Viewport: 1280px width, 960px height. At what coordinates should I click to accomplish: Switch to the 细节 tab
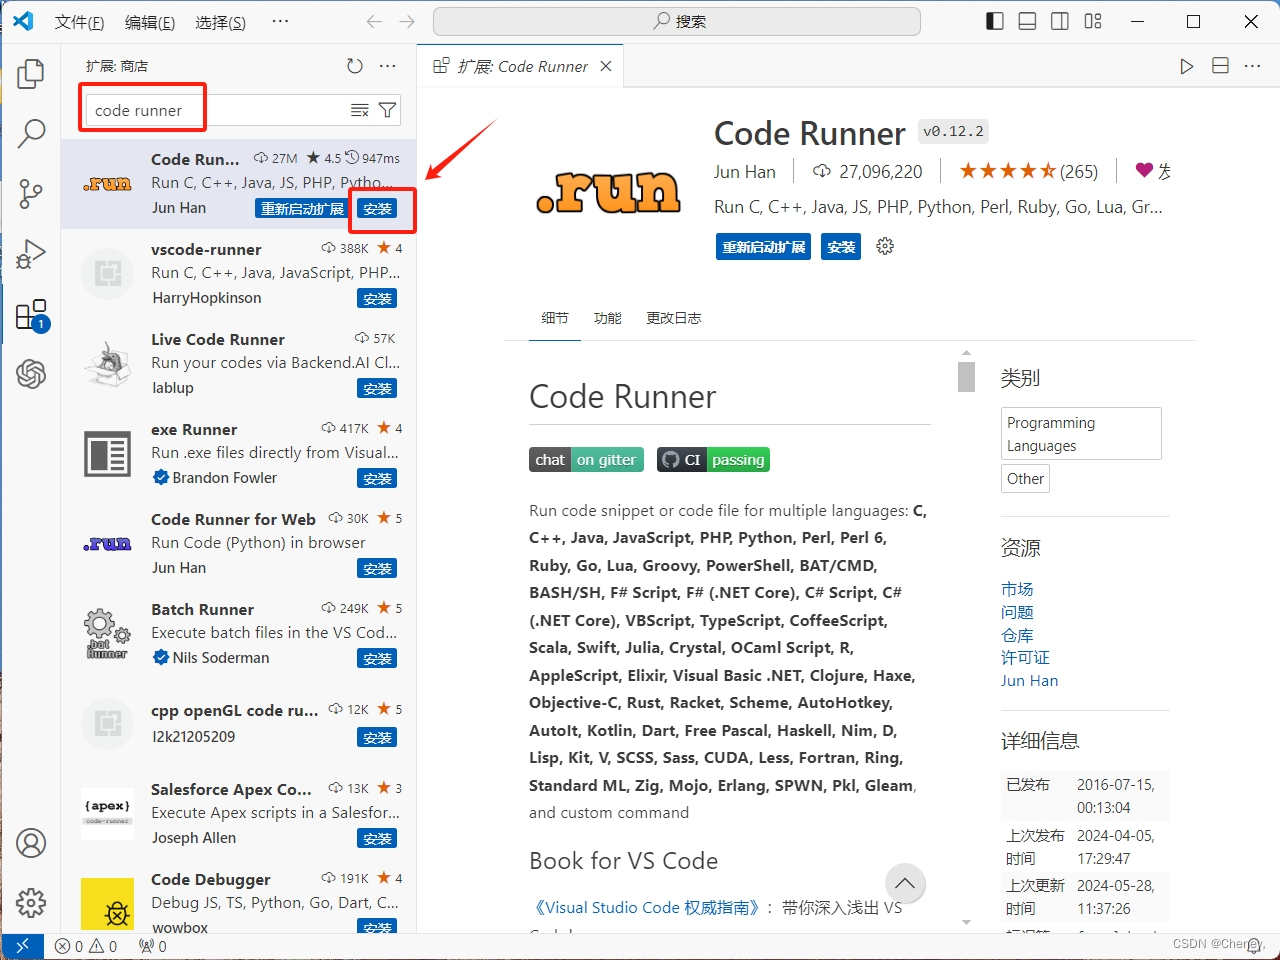(x=555, y=318)
